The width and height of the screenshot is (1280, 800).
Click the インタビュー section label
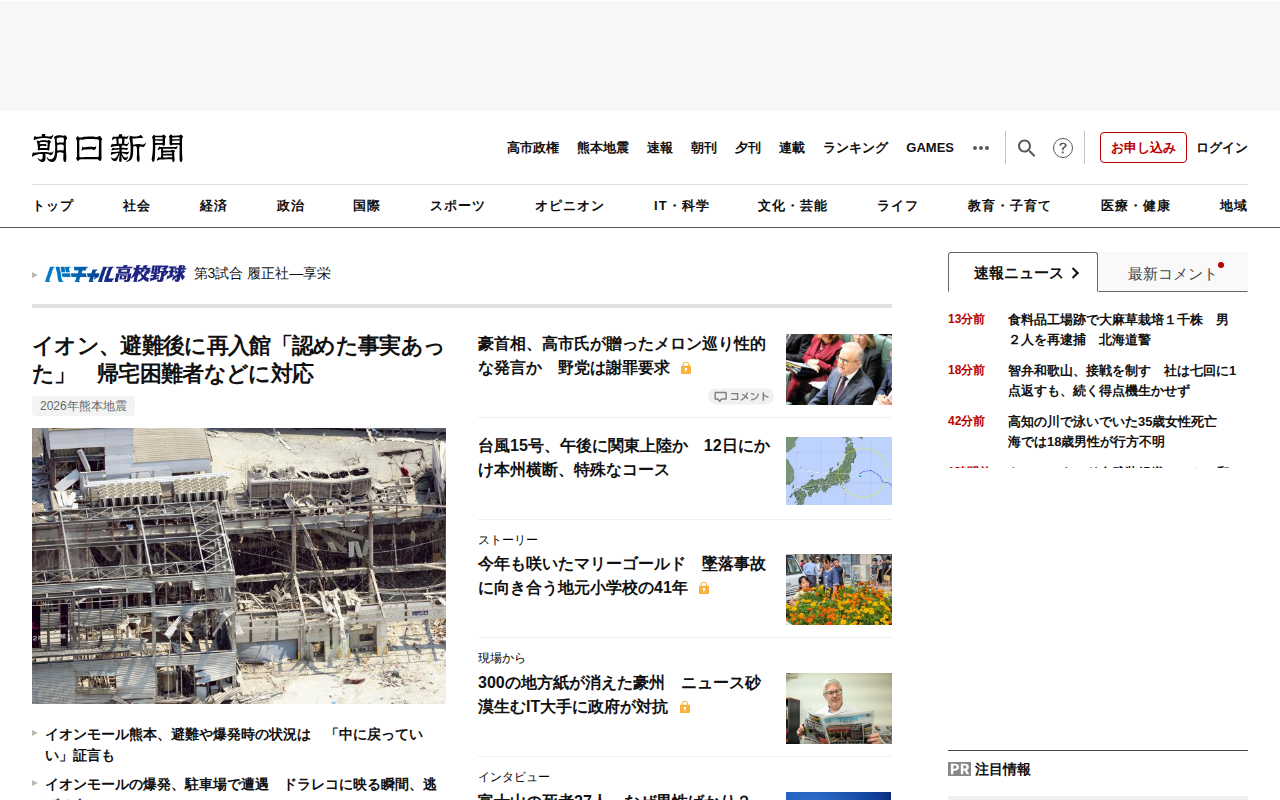[514, 777]
